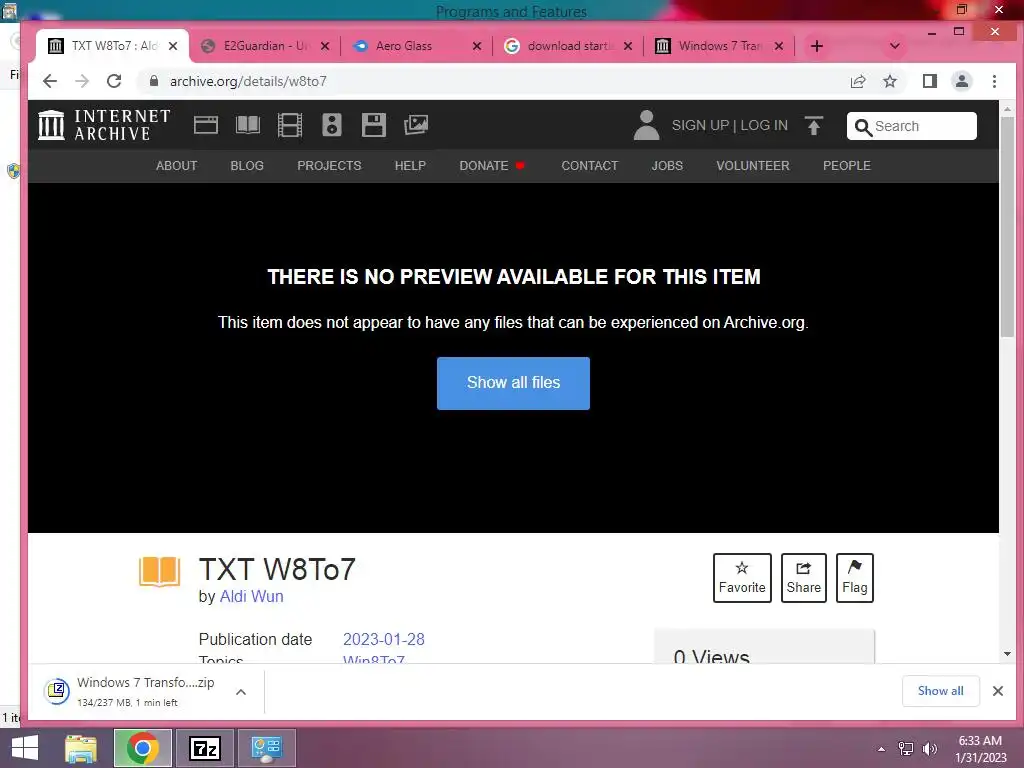Viewport: 1024px width, 768px height.
Task: Show hidden tray icons arrow
Action: pos(882,749)
